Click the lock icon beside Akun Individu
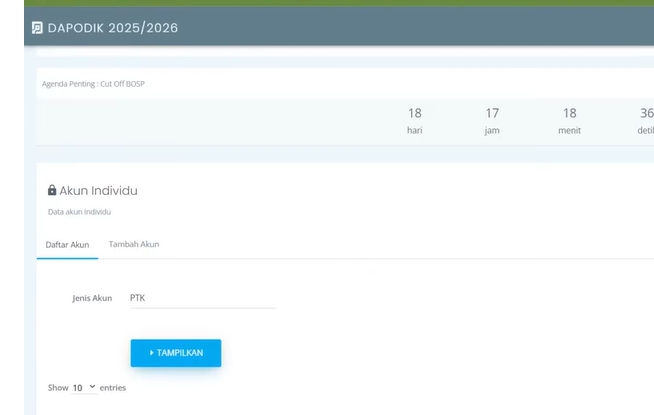Screen dimensions: 654x415 click(52, 190)
